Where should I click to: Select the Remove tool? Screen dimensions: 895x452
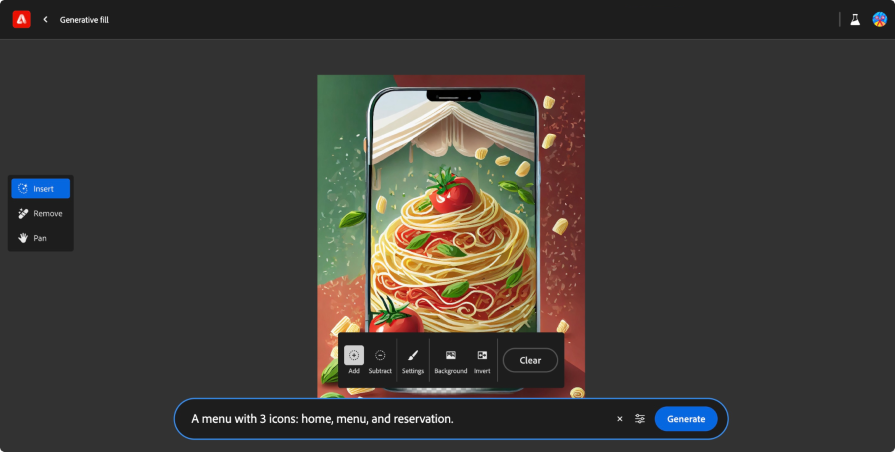click(40, 213)
